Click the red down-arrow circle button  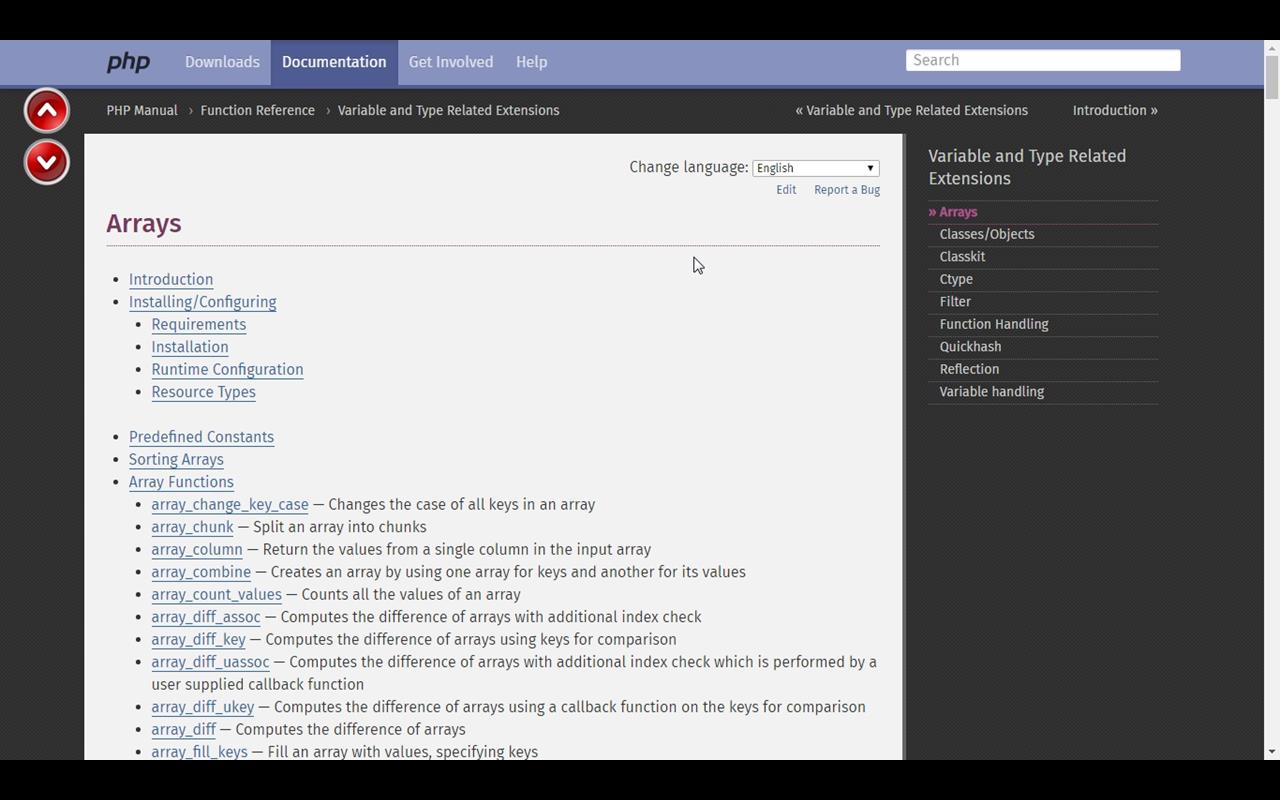click(47, 162)
